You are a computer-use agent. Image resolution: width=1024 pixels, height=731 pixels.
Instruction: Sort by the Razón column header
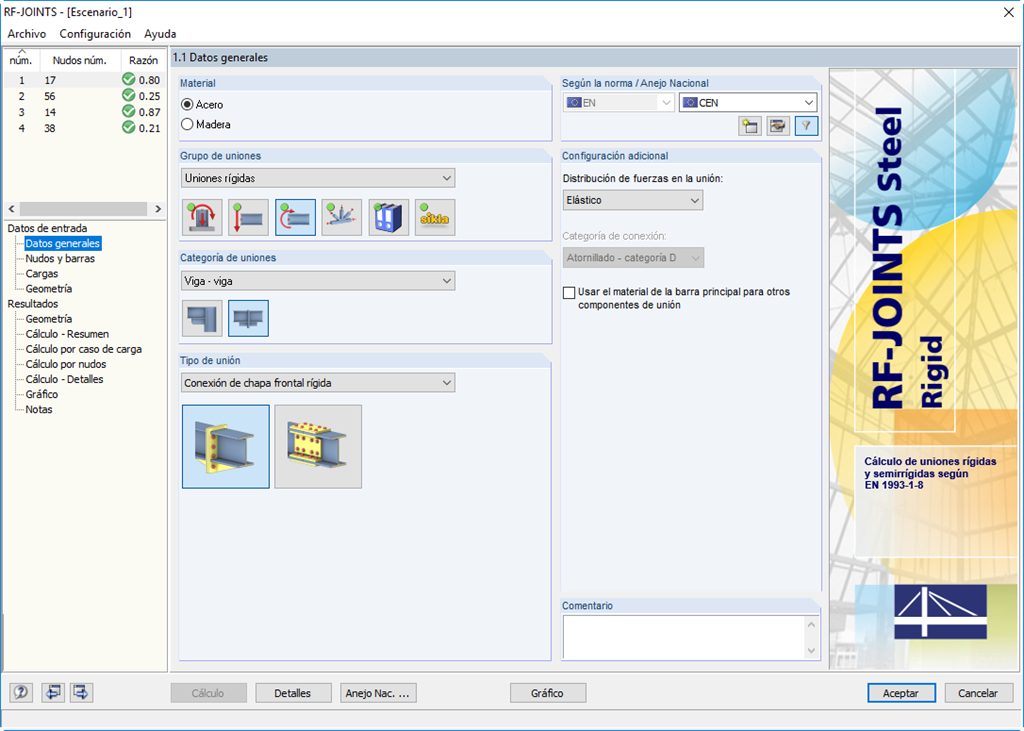point(143,60)
